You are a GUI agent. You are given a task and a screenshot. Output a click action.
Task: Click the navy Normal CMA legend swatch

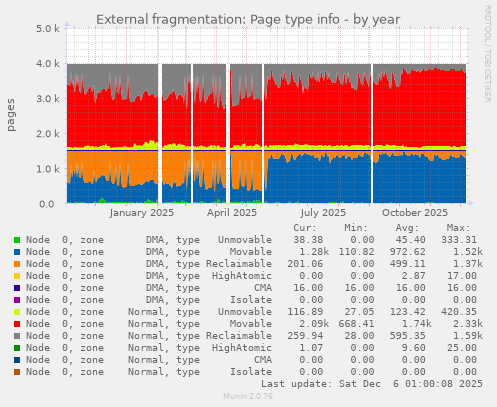pyautogui.click(x=17, y=360)
